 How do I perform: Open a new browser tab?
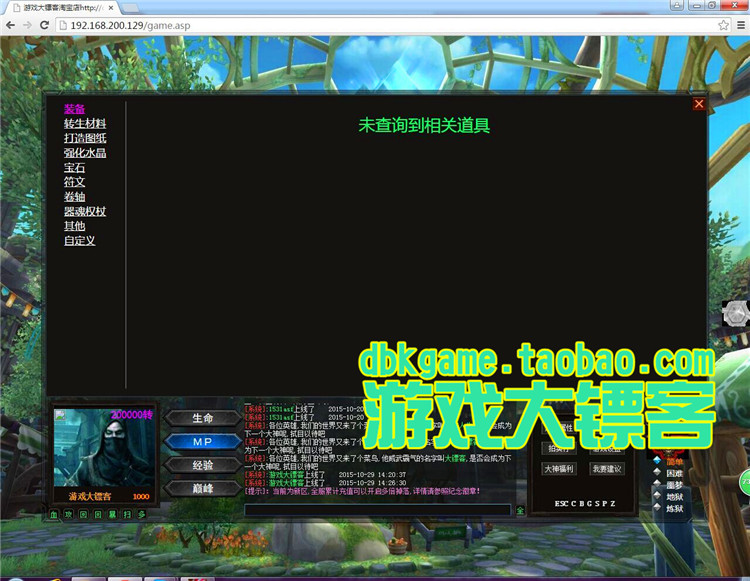pyautogui.click(x=130, y=8)
